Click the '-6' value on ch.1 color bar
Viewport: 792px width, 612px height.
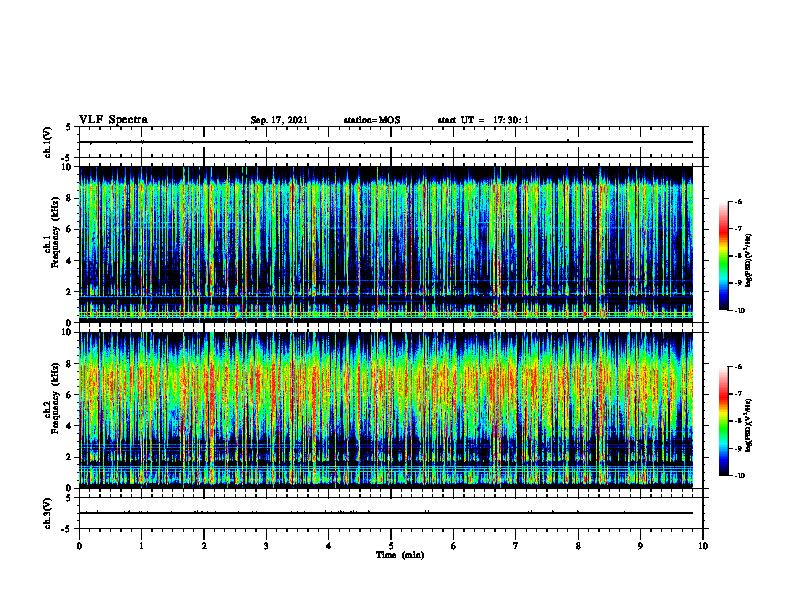click(x=738, y=202)
